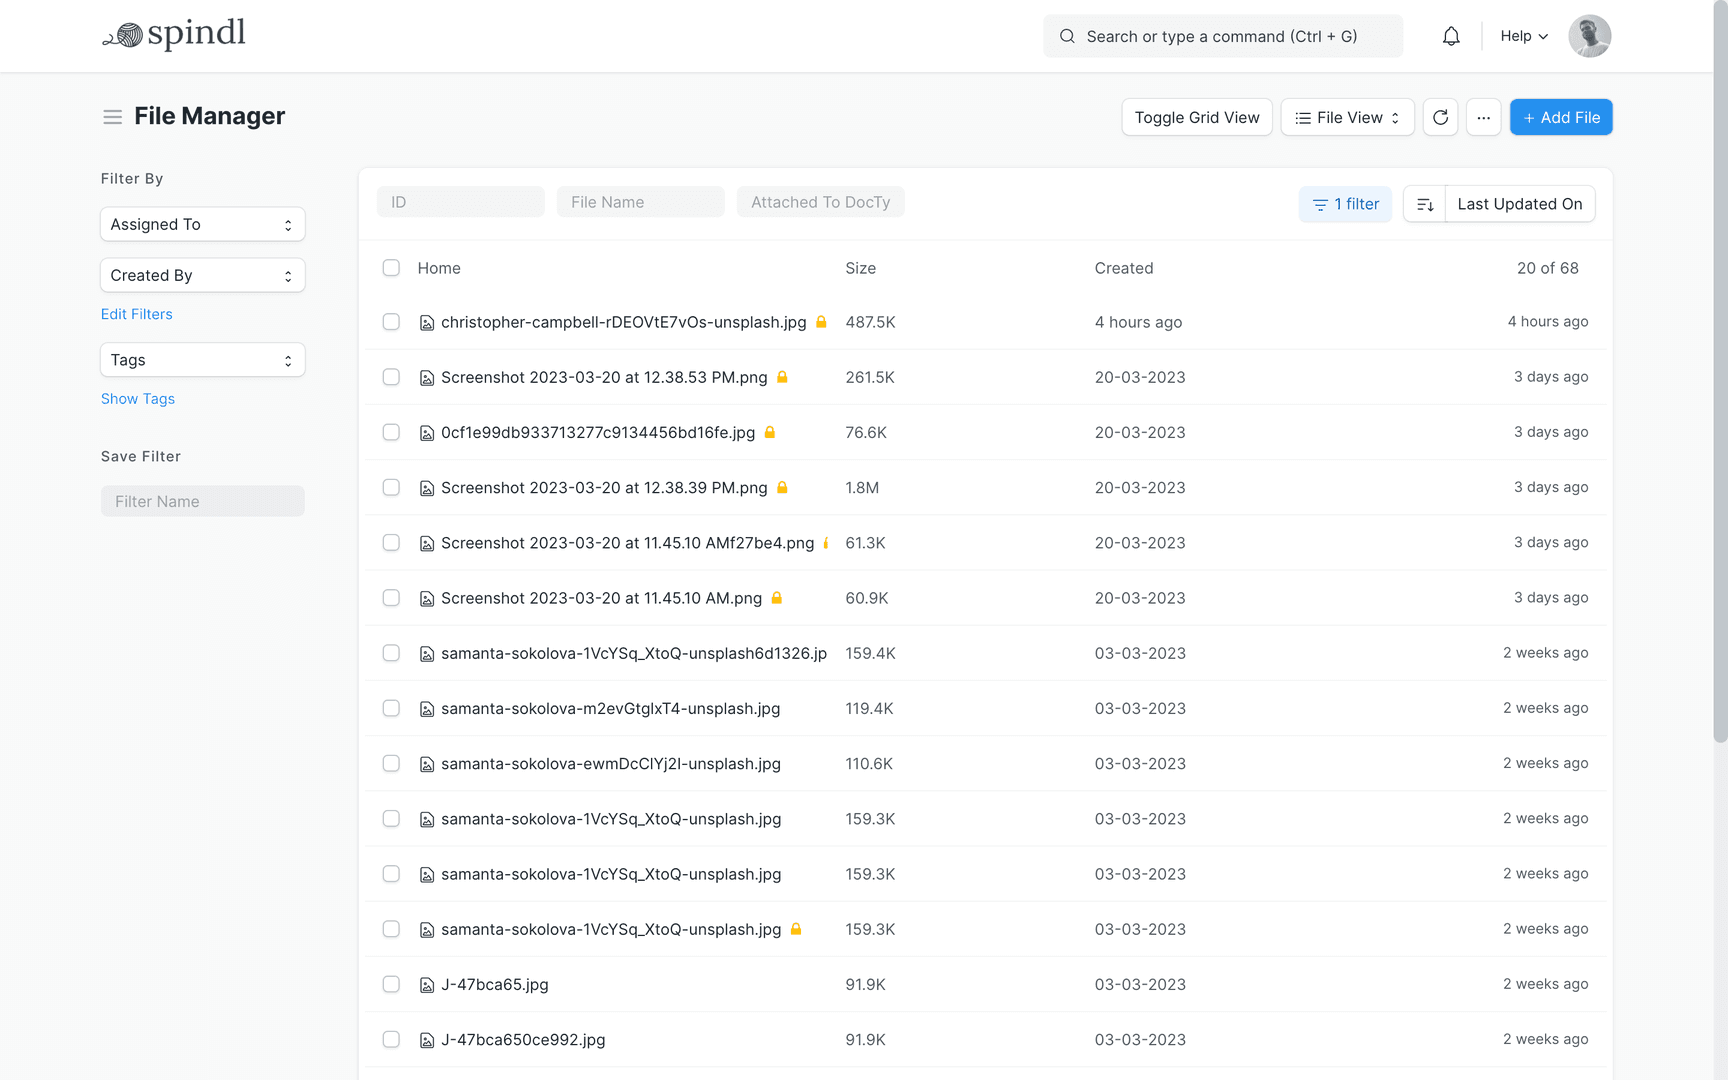Click the 1 filter indicator chip
The height and width of the screenshot is (1080, 1728).
(1345, 204)
